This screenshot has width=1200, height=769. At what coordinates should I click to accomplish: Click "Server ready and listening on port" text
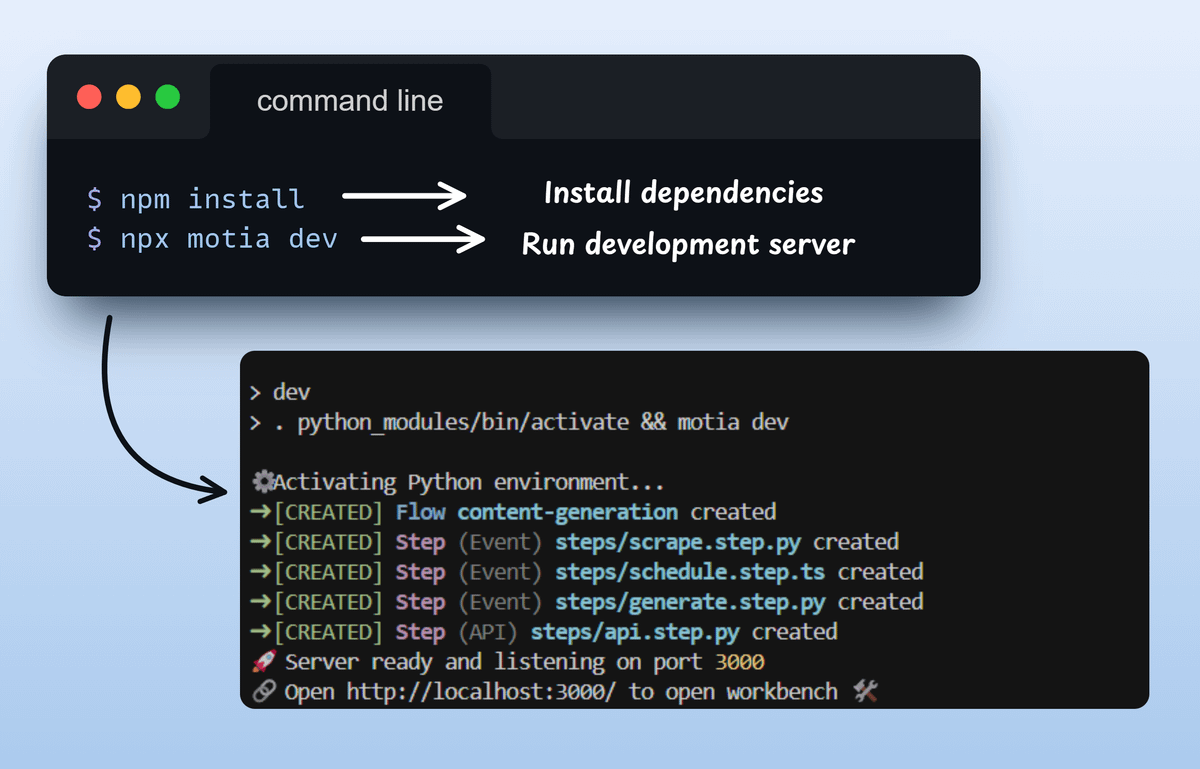click(x=495, y=662)
